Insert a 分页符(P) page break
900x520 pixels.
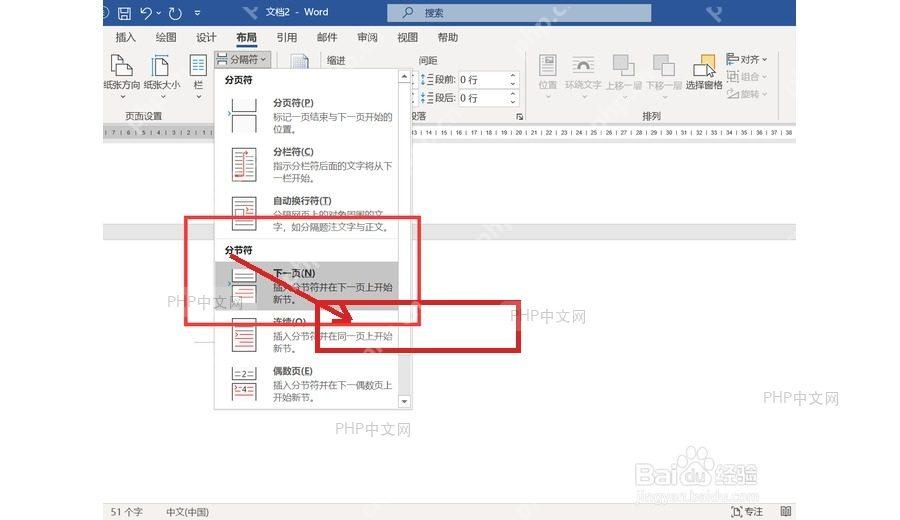point(306,115)
